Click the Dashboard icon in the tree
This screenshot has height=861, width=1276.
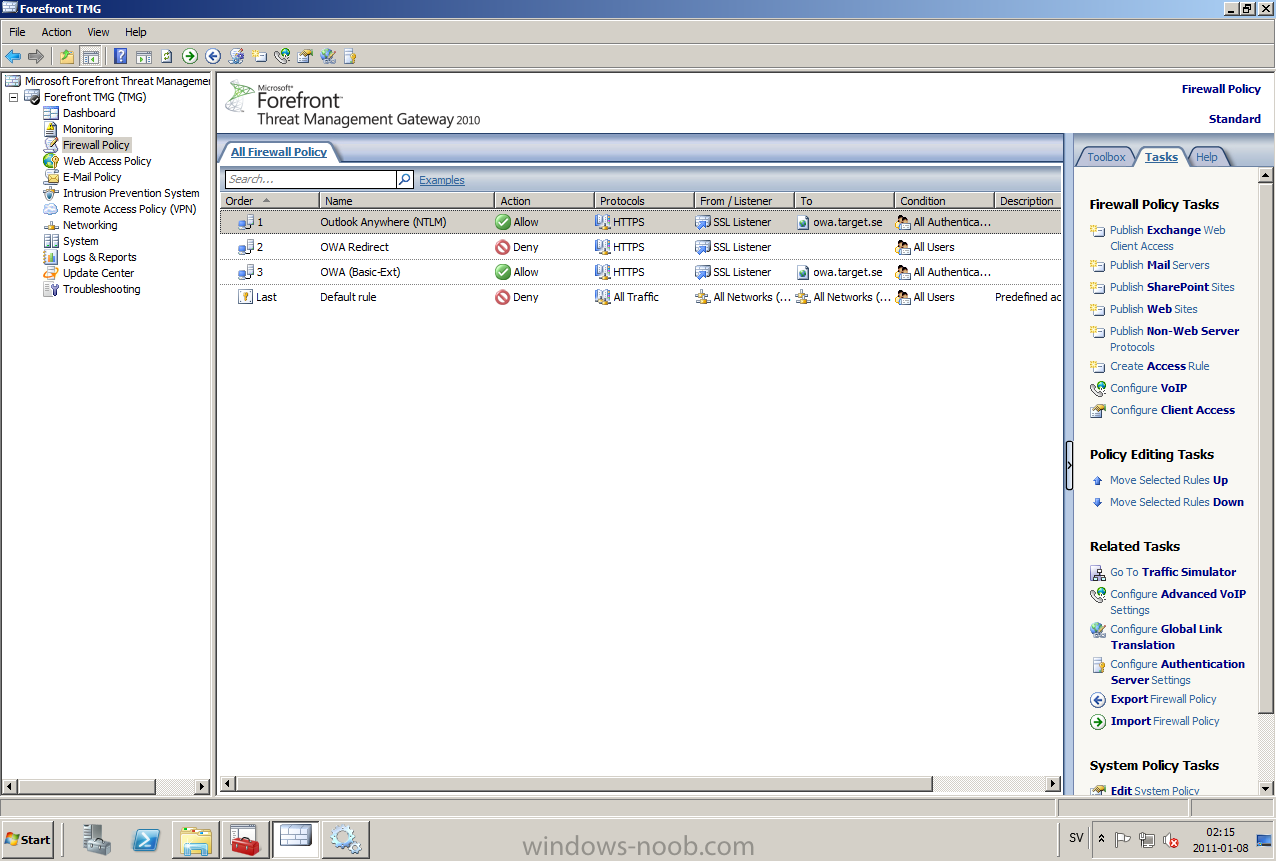(51, 113)
